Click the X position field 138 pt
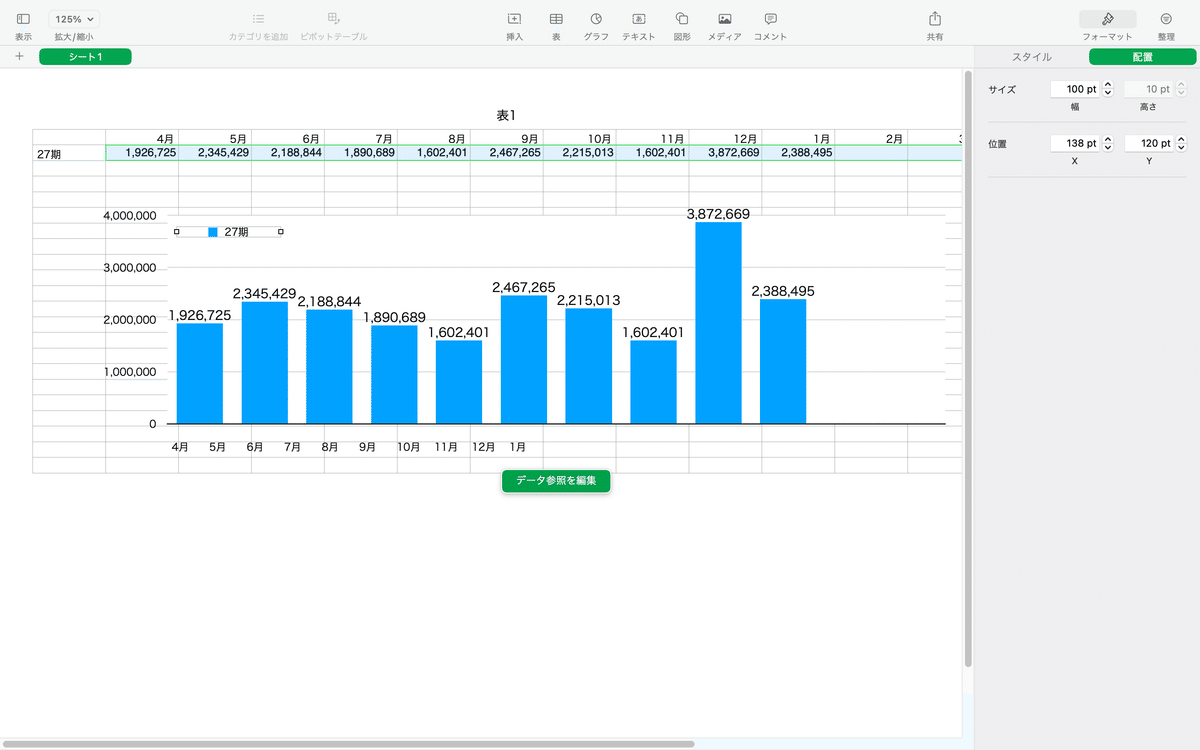 tap(1075, 143)
